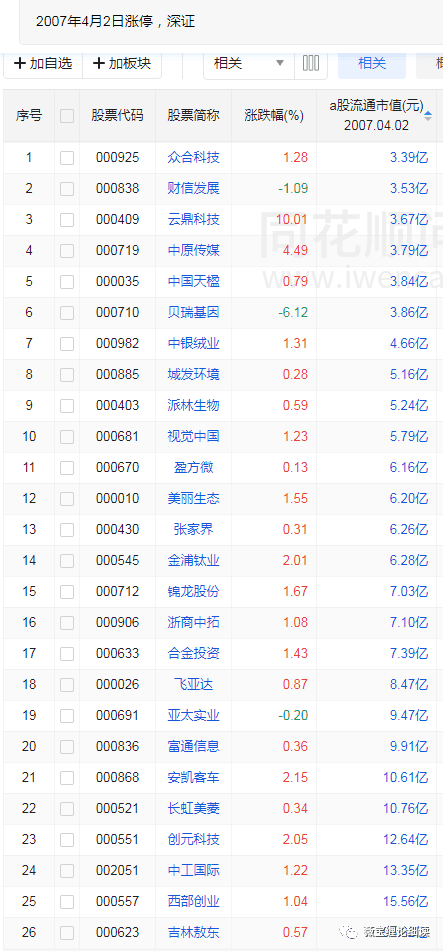443x951 pixels.
Task: Click the column layout icon beside the dropdown
Action: pos(311,63)
